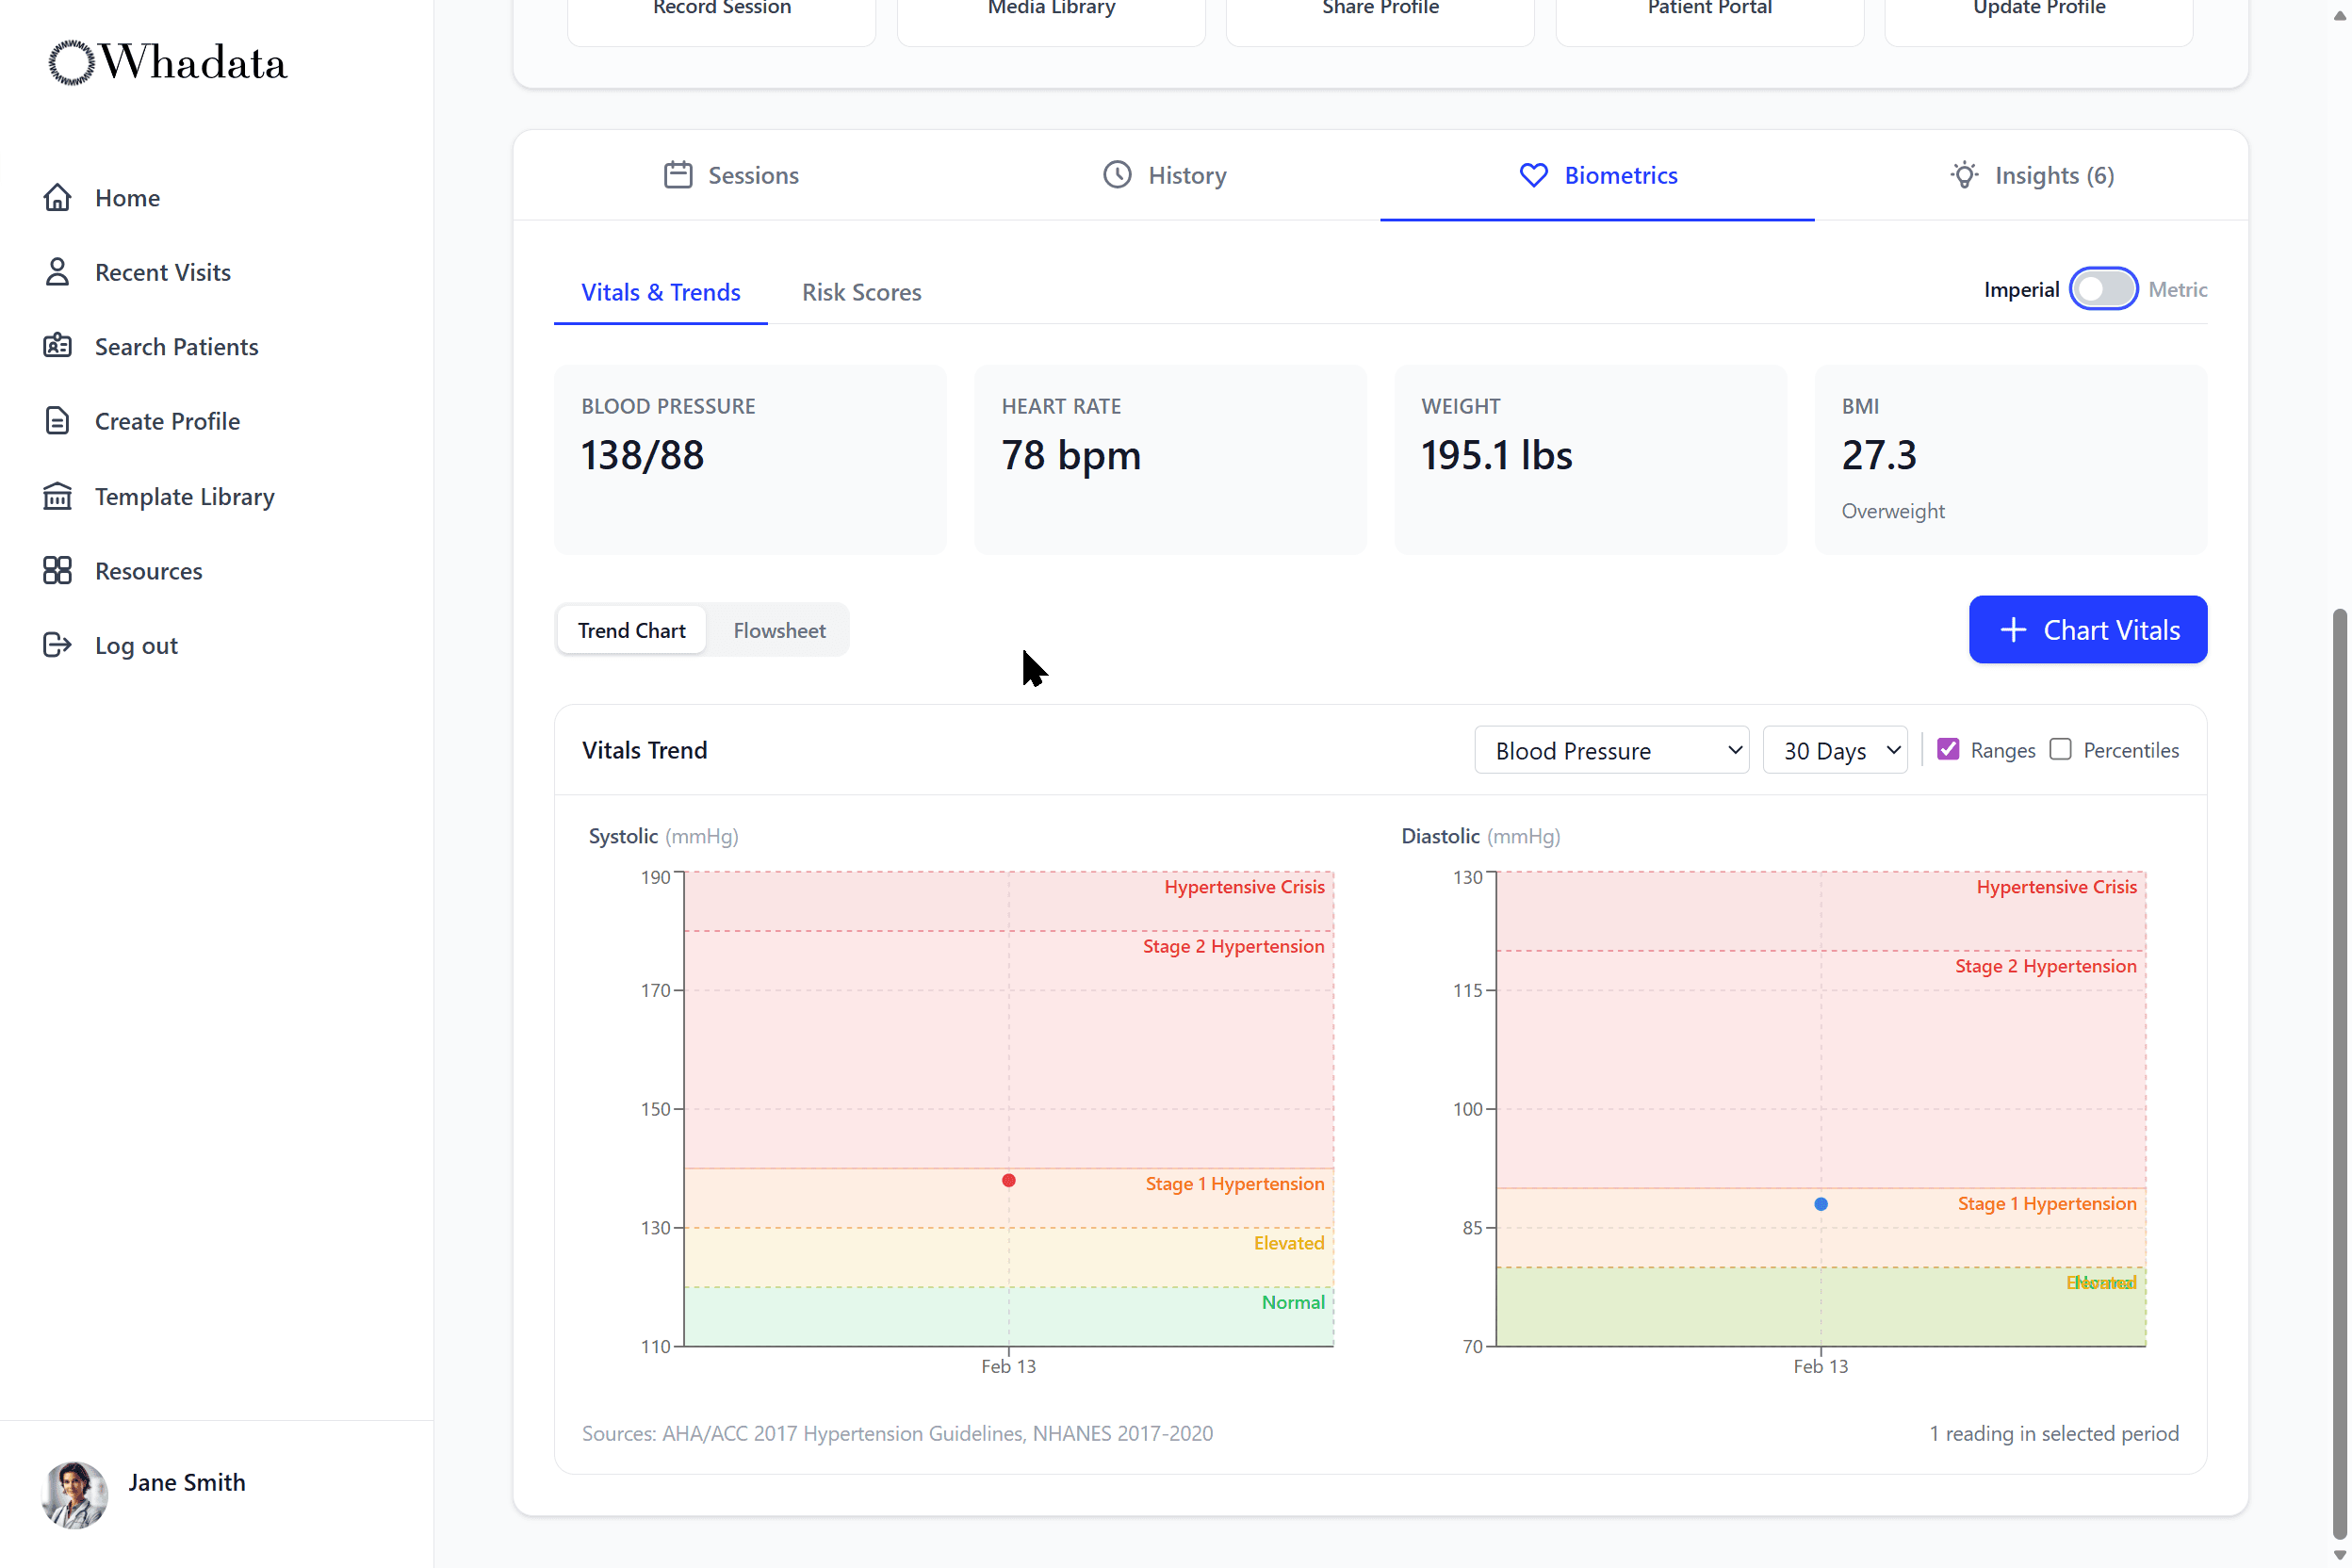Uncheck the Ranges checkbox
2352x1568 pixels.
pos(1948,748)
